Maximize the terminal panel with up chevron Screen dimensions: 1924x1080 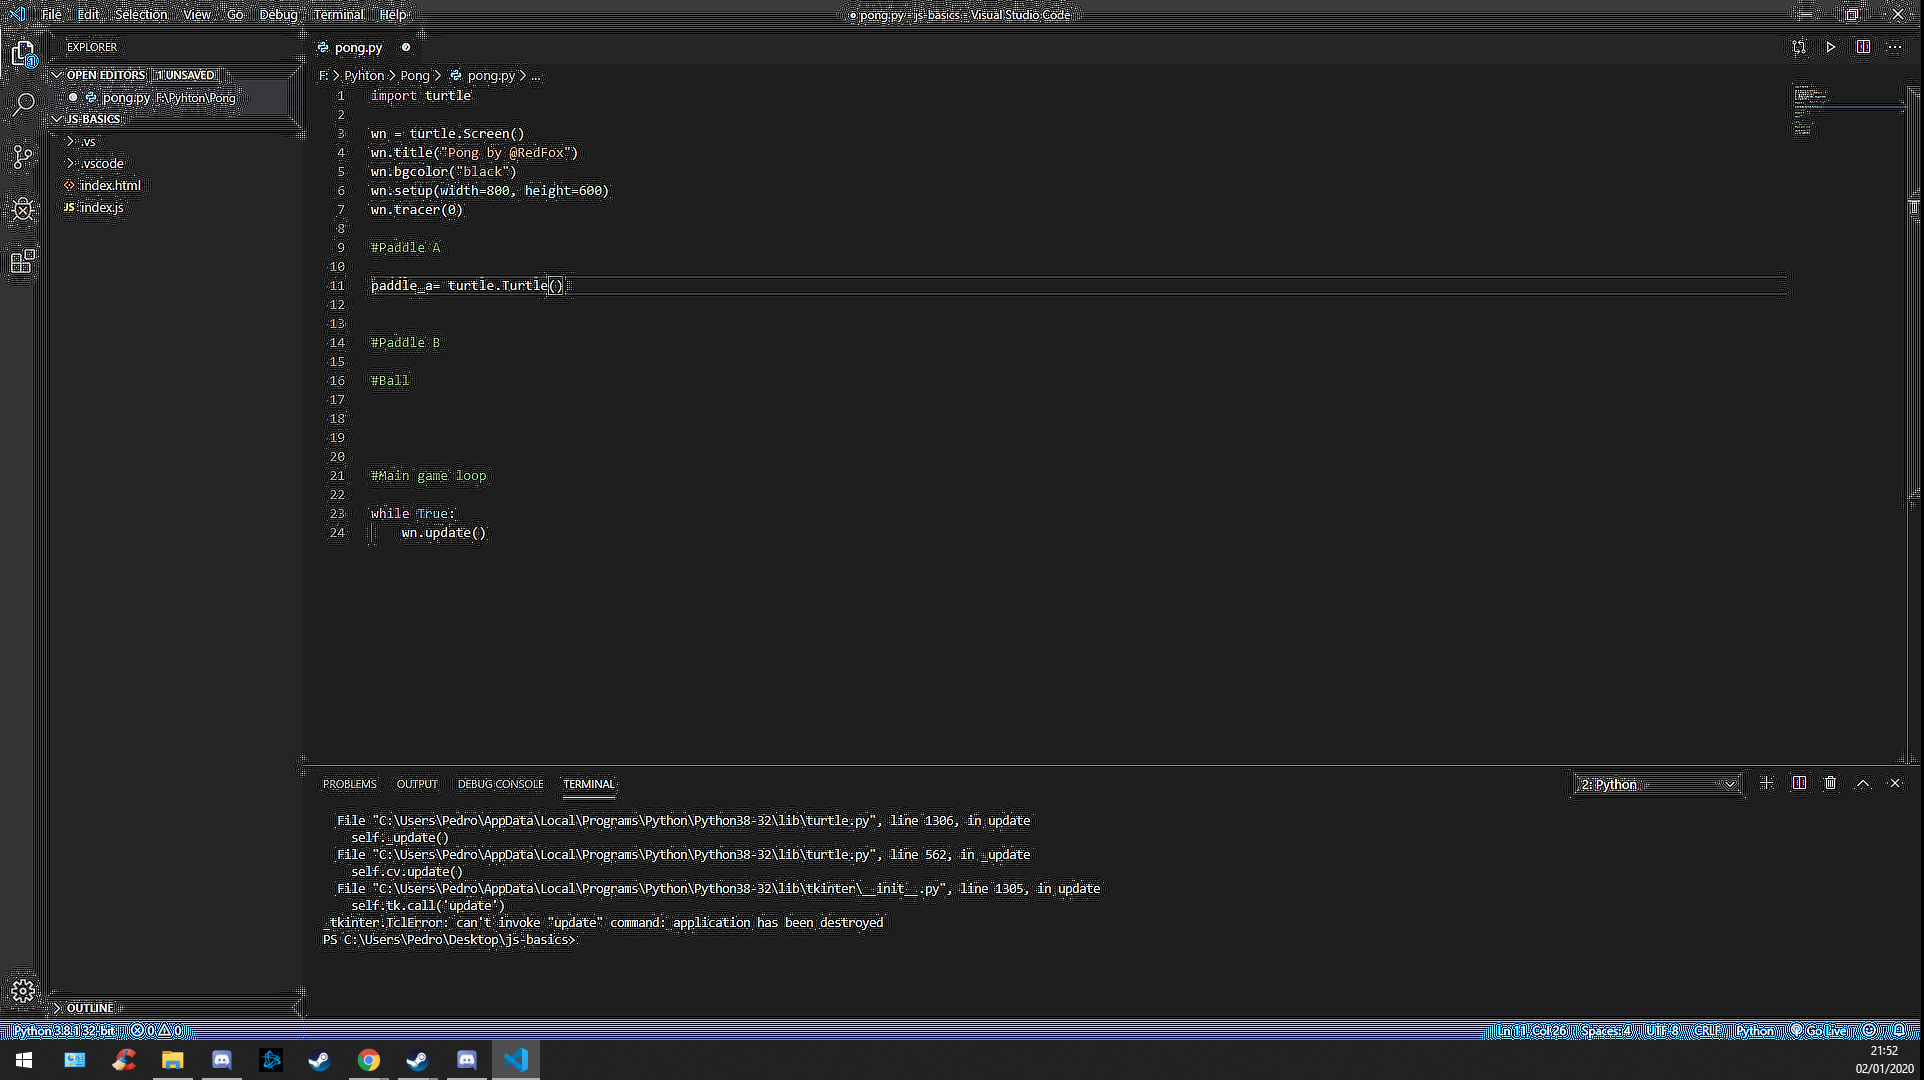1863,784
